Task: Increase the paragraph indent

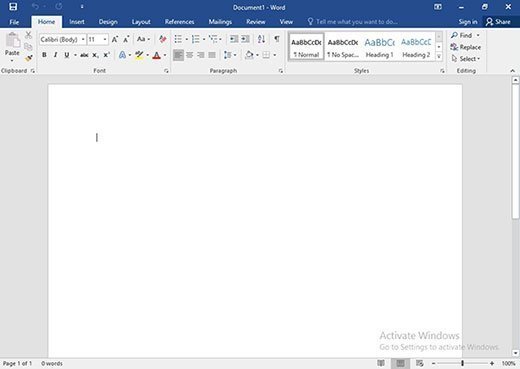Action: pos(246,39)
